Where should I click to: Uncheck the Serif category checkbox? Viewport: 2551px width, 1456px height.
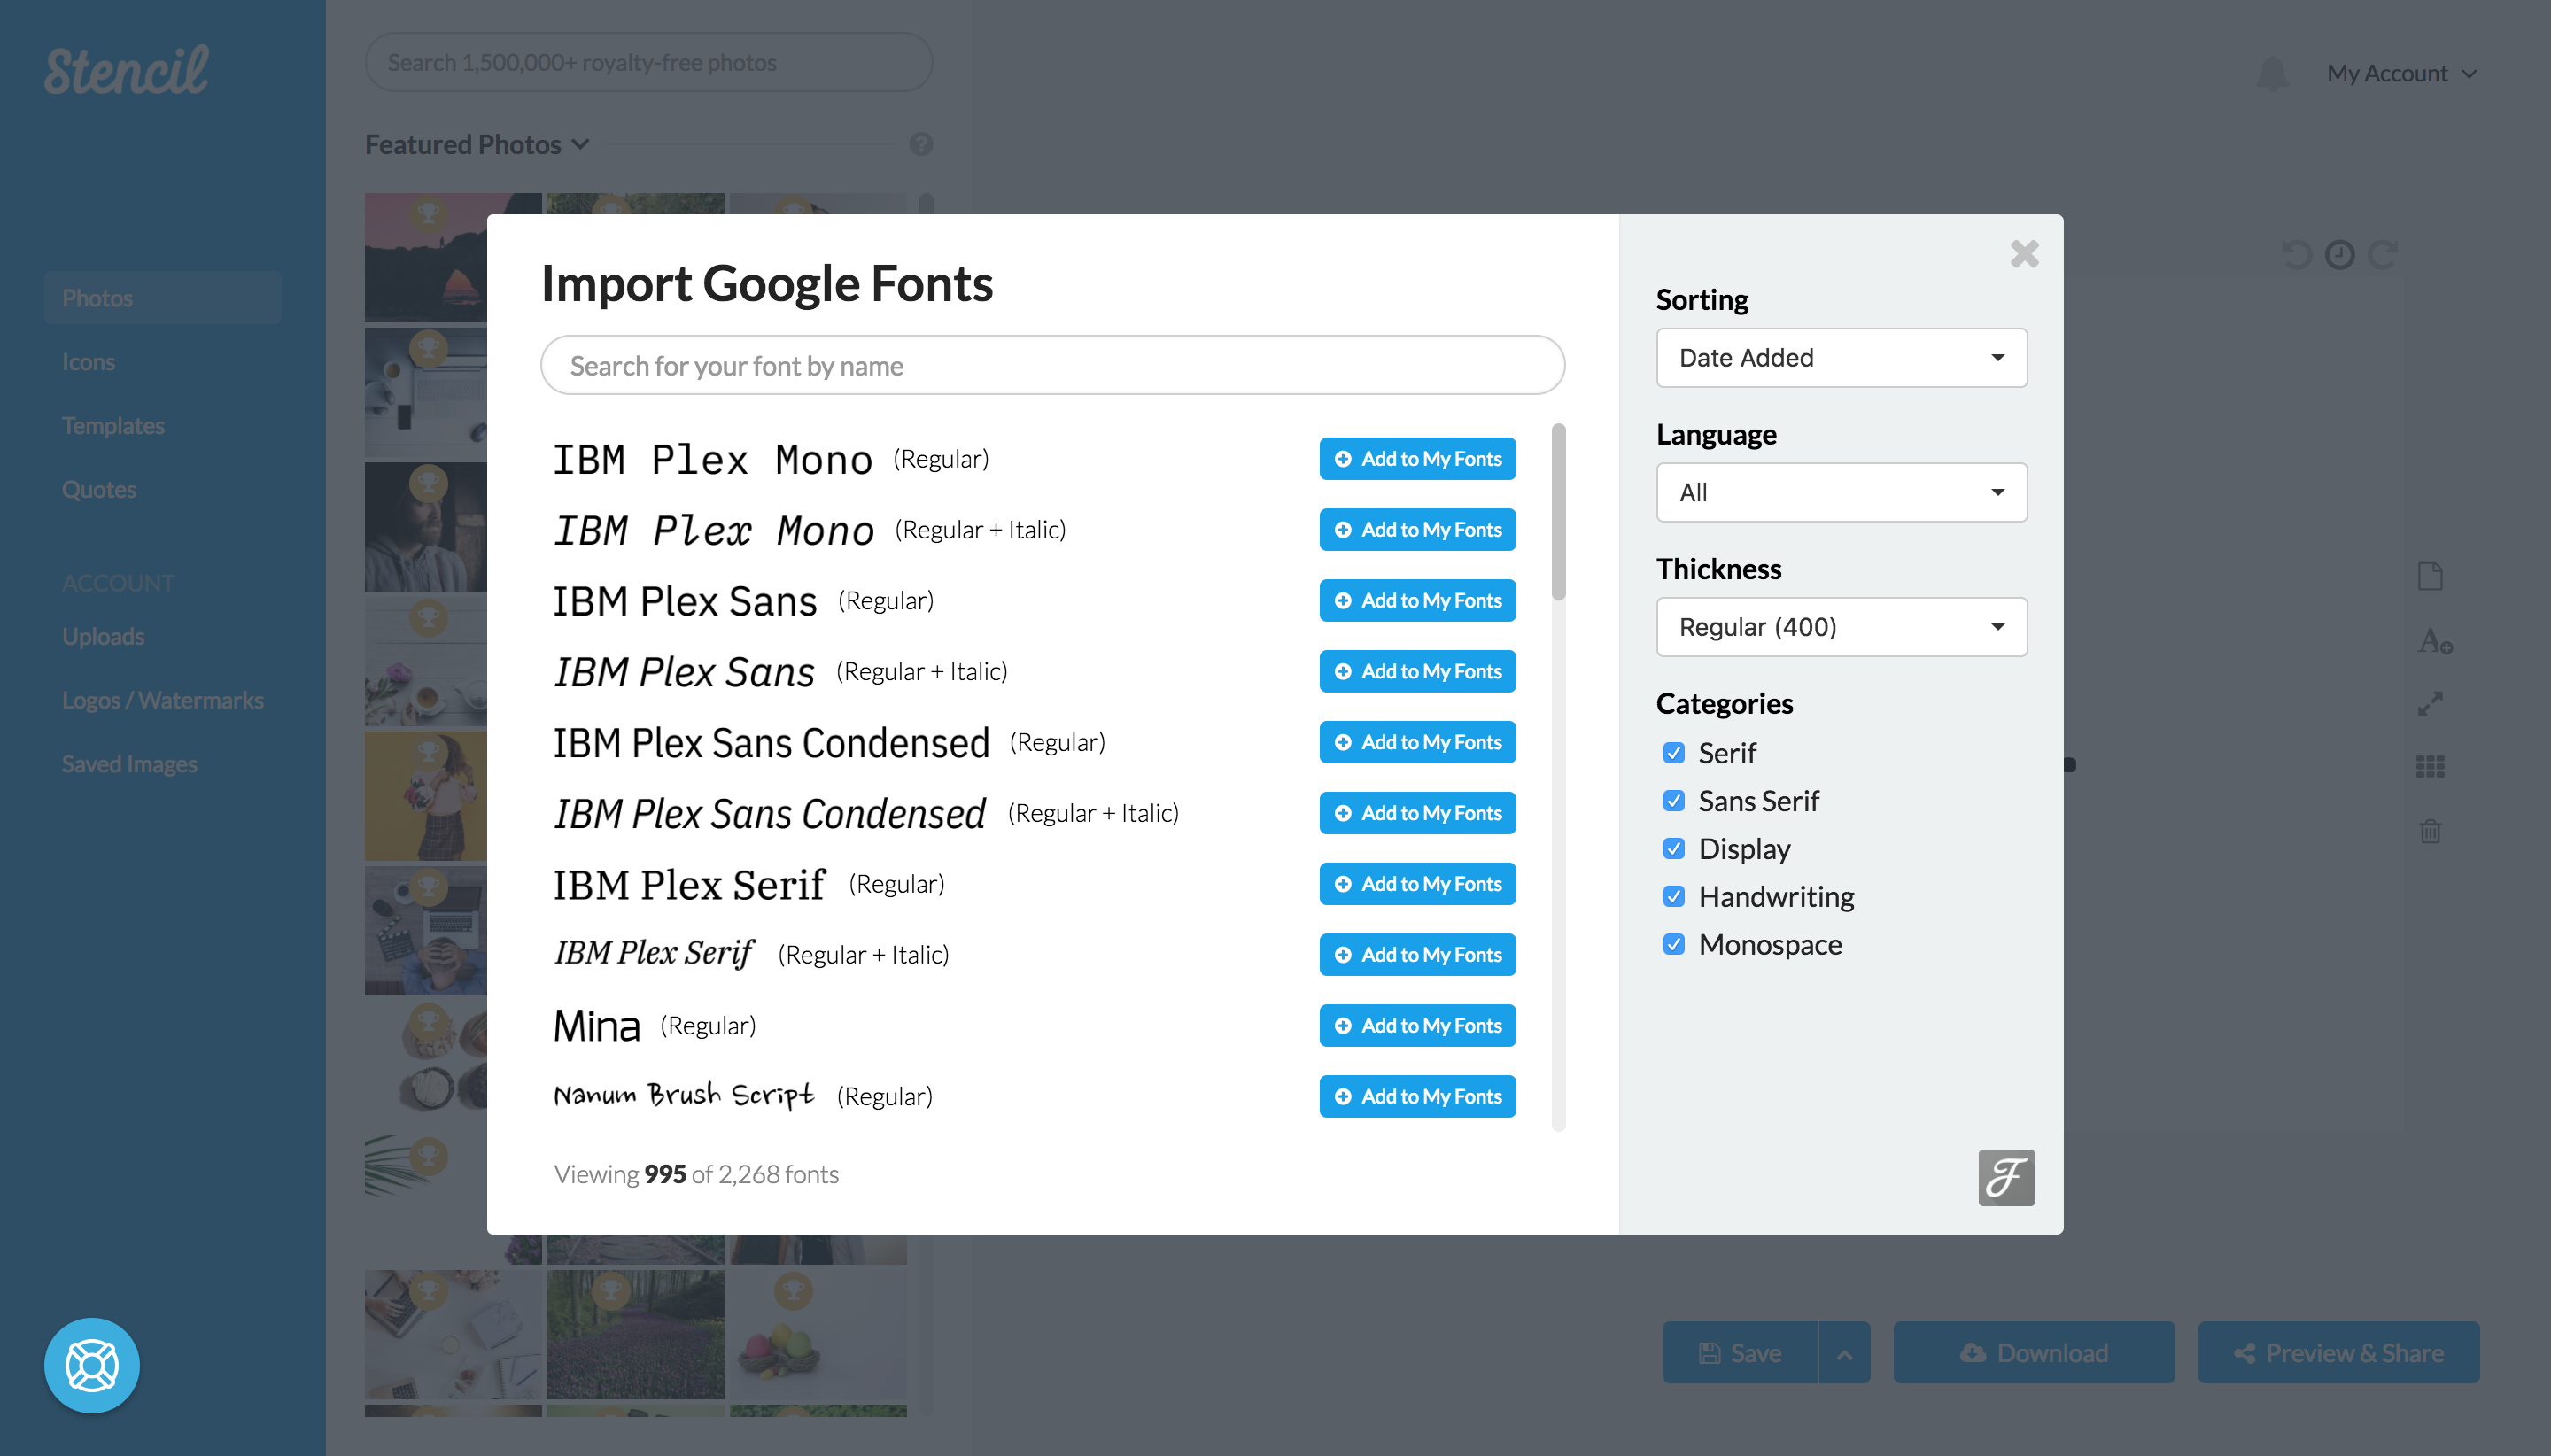1674,753
